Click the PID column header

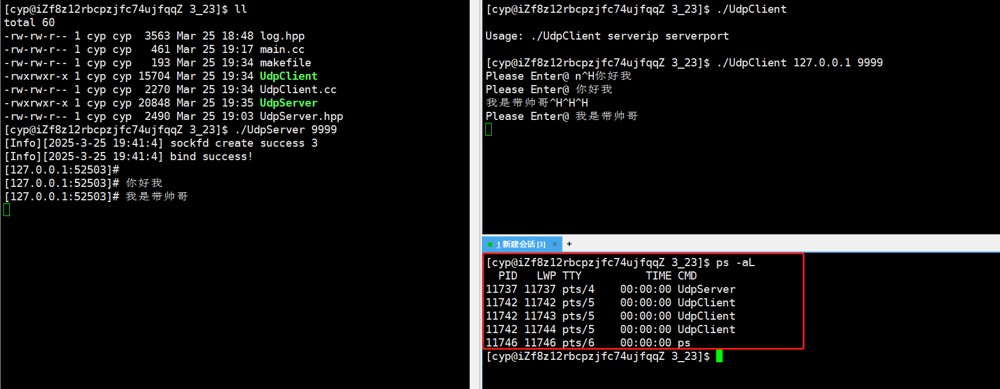(x=508, y=275)
